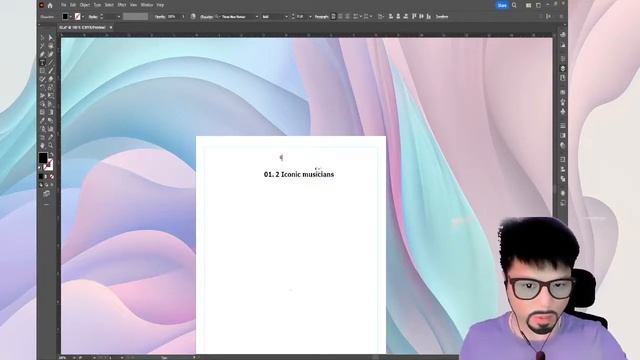Open the Select menu
This screenshot has width=640, height=360.
tap(109, 5)
